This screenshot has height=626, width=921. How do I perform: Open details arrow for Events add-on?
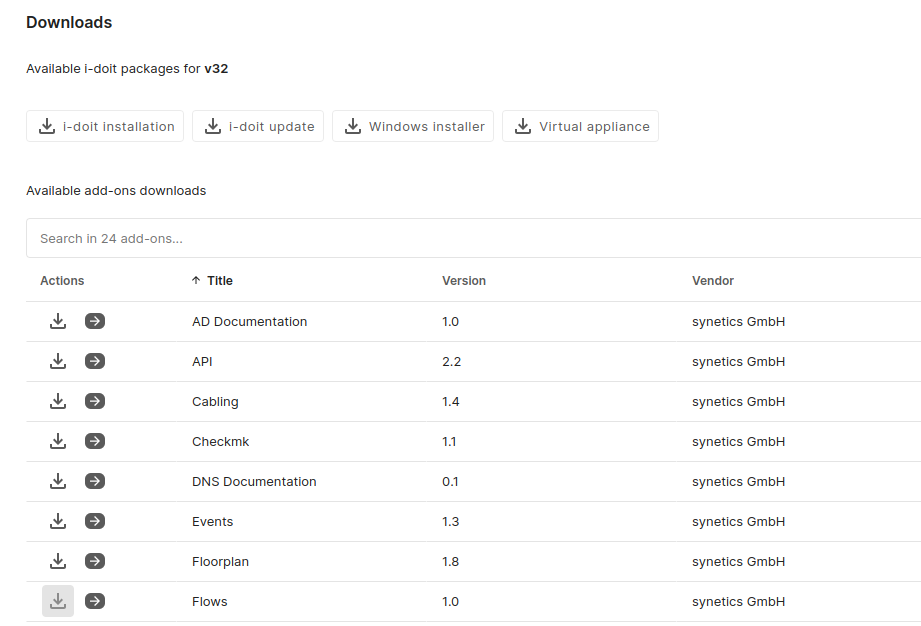[x=95, y=521]
